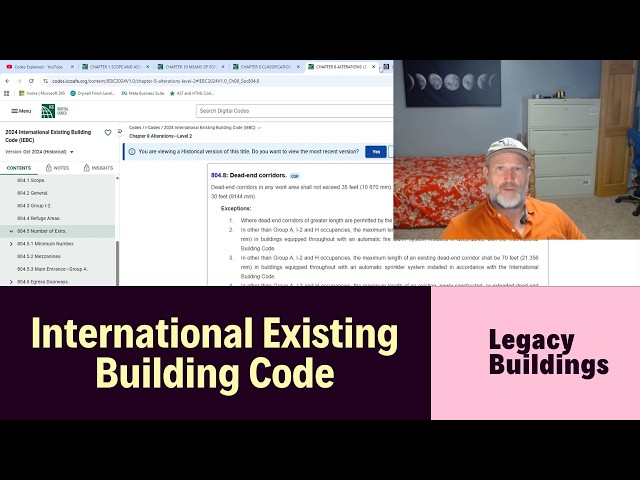
Task: Click the browser forward arrow
Action: pos(19,81)
